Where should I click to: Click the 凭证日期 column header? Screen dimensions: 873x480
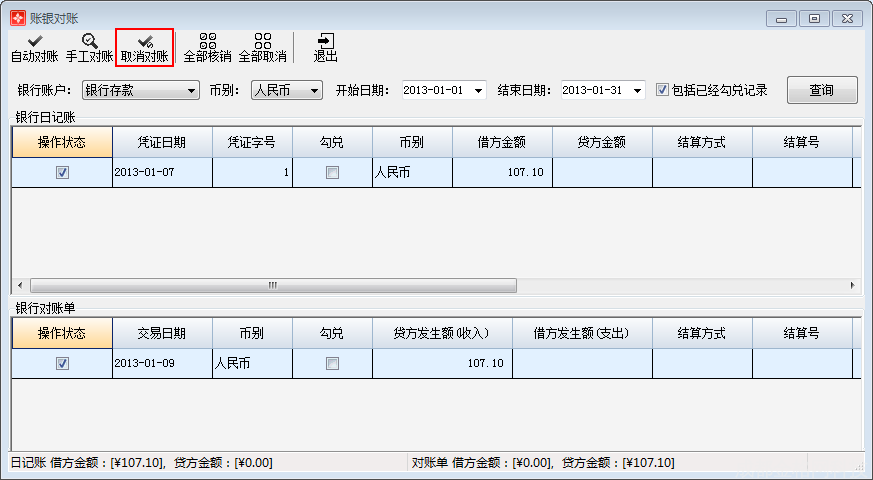tap(162, 142)
